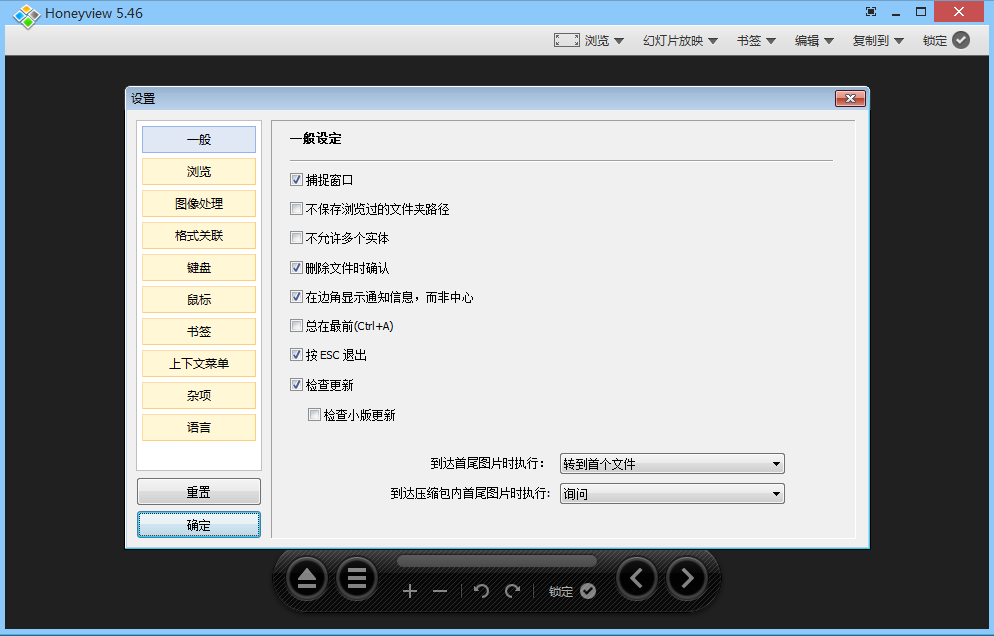
Task: Click the image position slider bar
Action: (x=496, y=561)
